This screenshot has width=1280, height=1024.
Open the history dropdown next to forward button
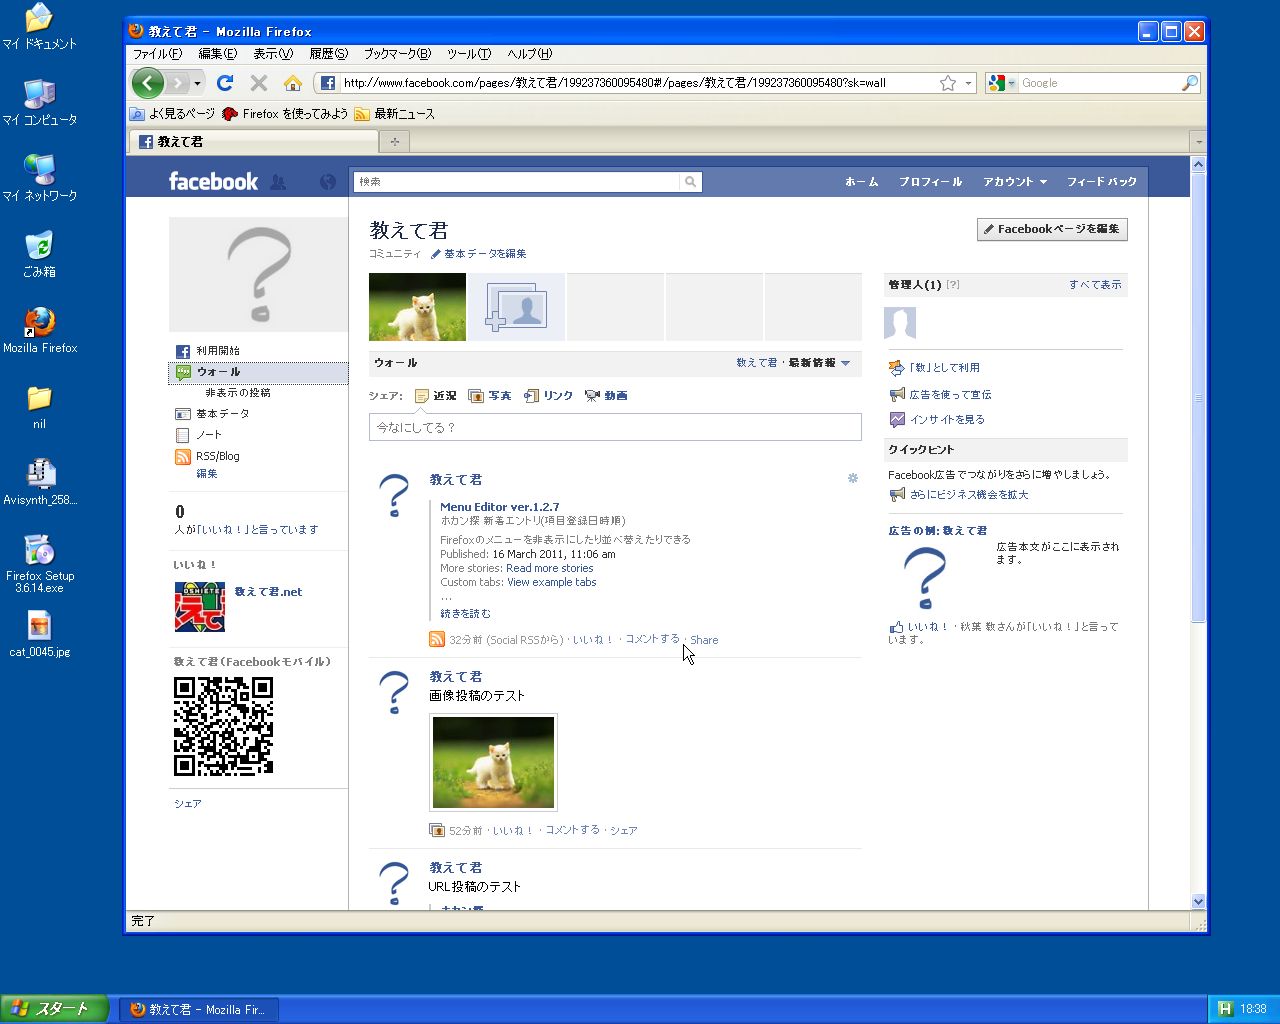point(198,83)
